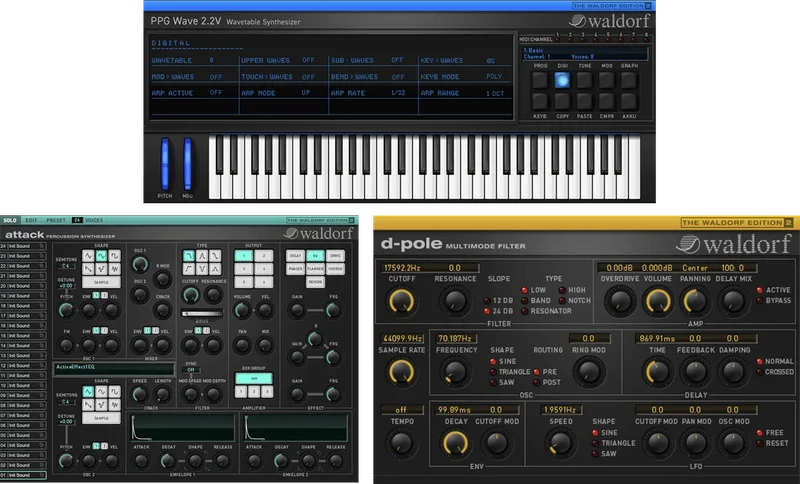Click the SAMPLE button in Attack OSC 1
This screenshot has width=800, height=484.
click(101, 282)
